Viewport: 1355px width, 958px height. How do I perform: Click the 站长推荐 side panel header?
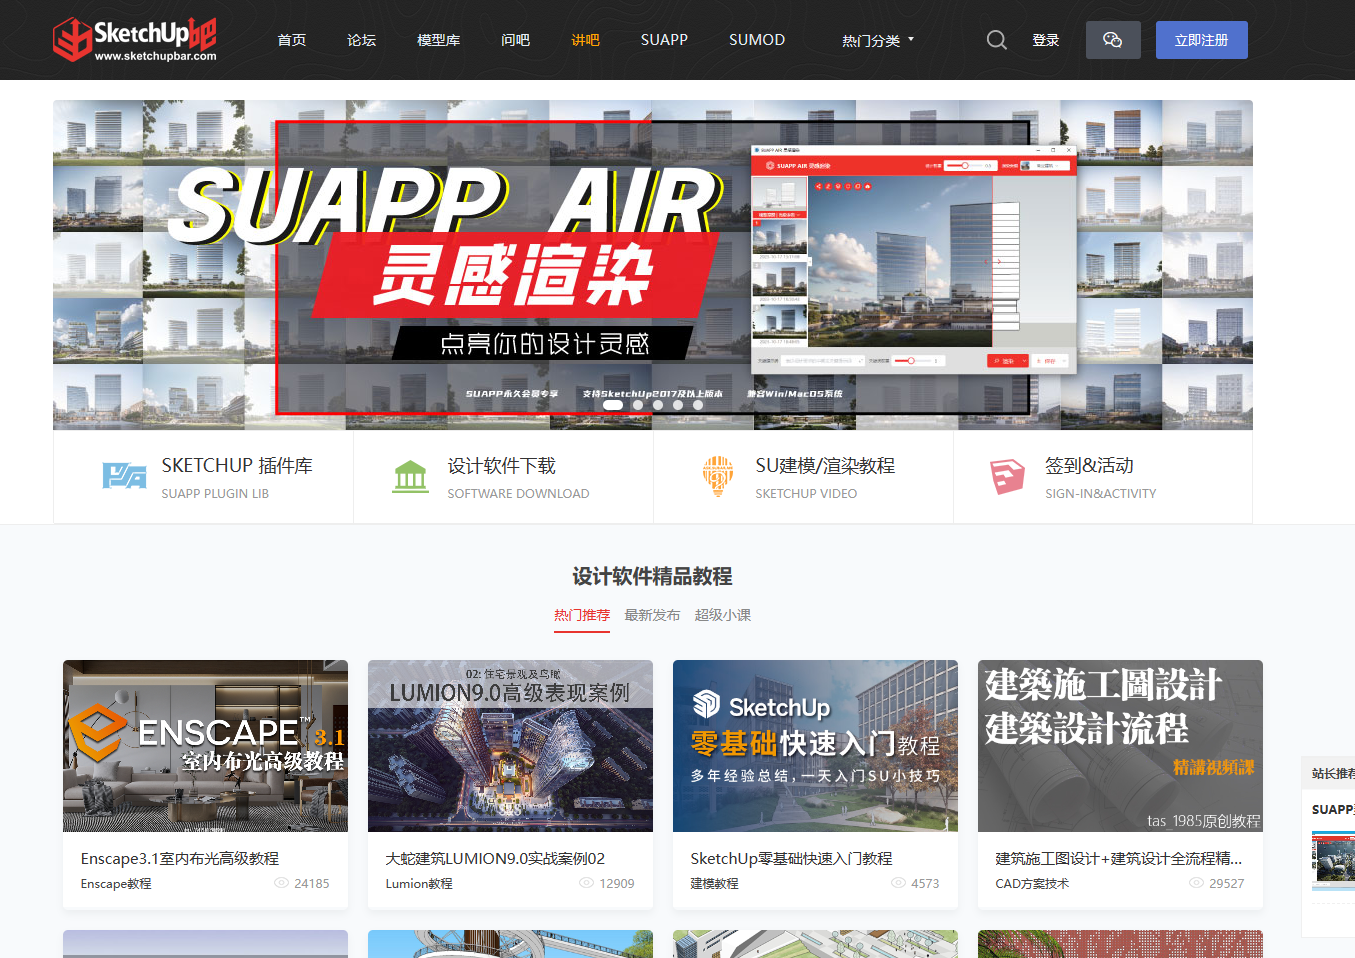(1333, 773)
